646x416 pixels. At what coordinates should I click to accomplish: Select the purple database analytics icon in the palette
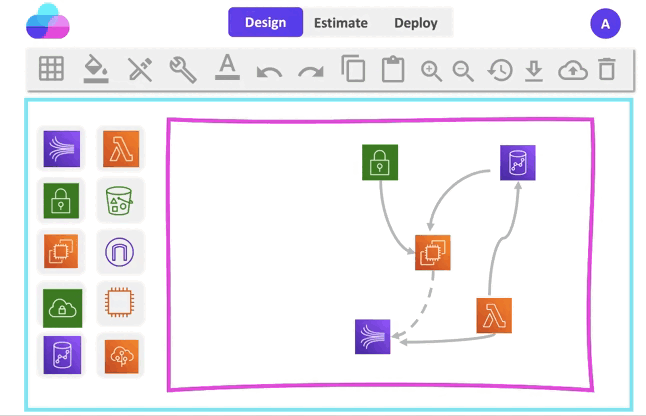(62, 355)
